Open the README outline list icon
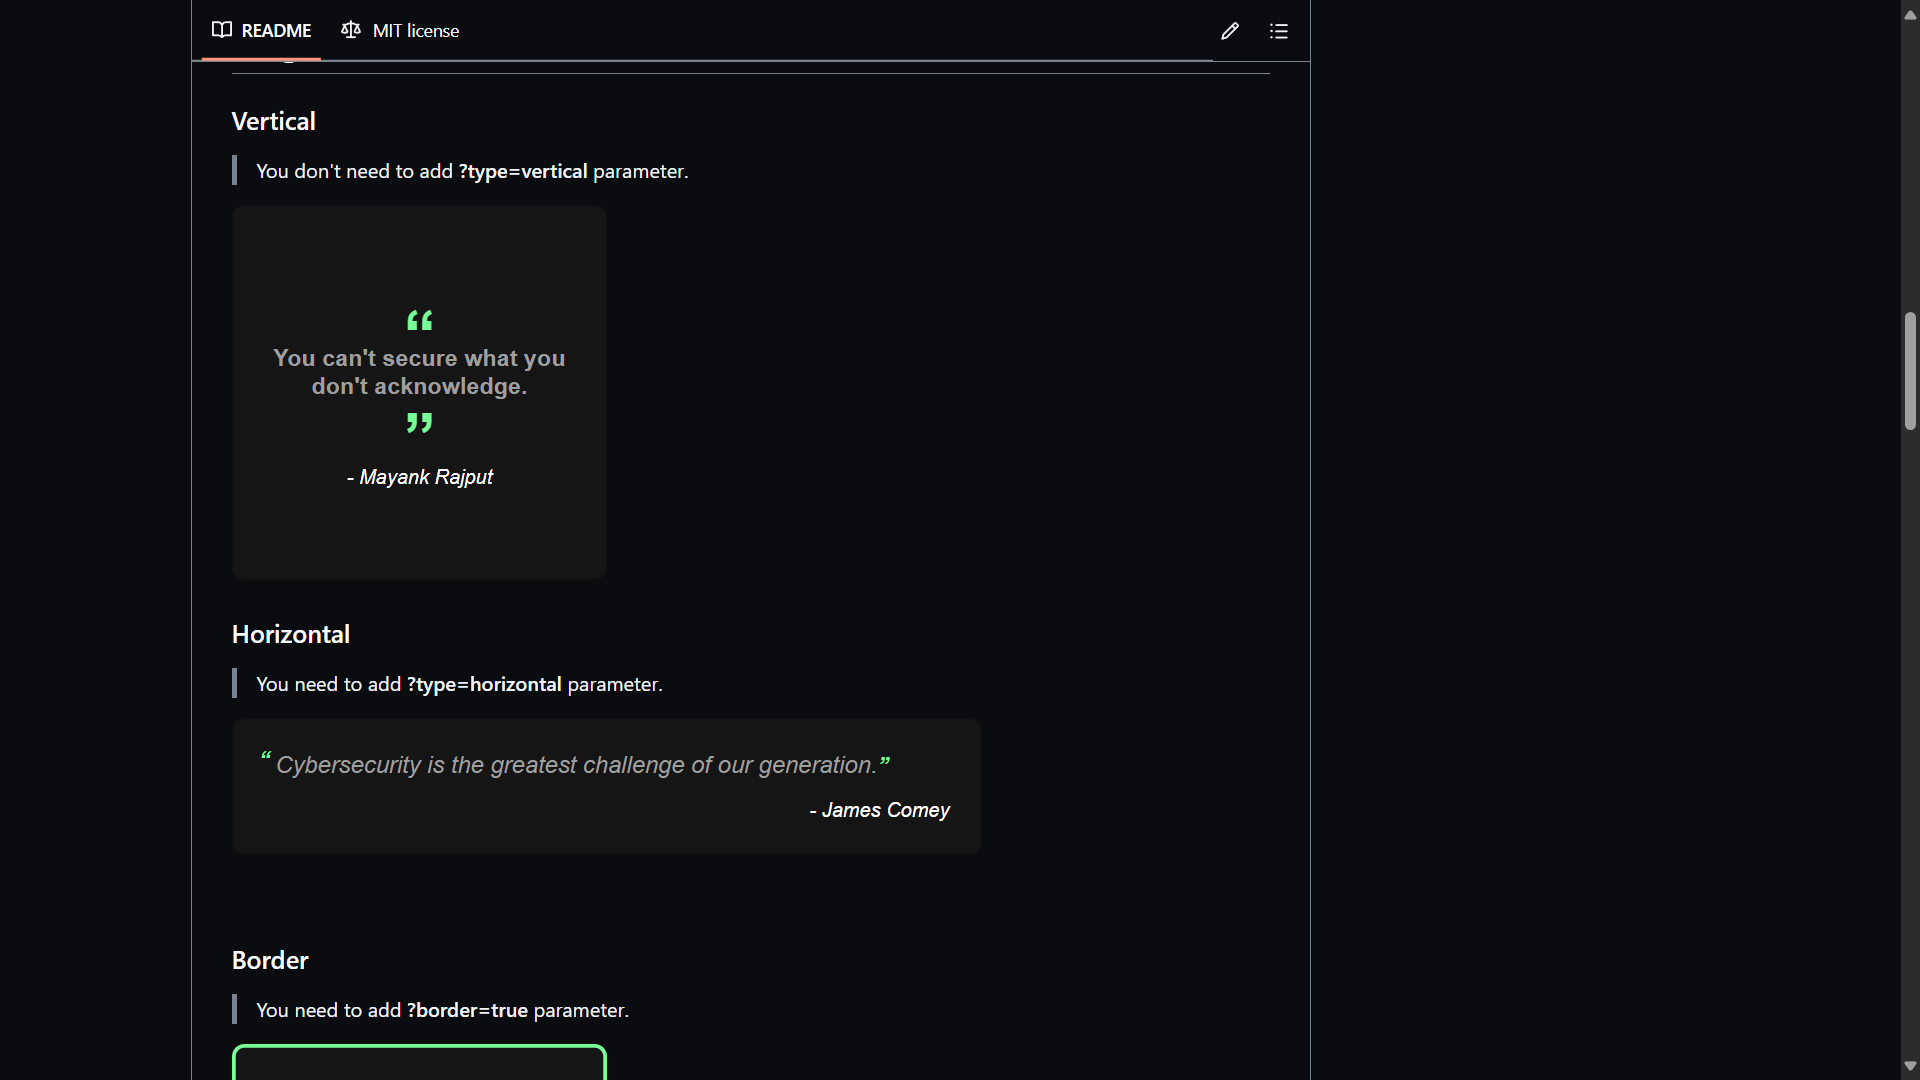Screen dimensions: 1920x1080 pyautogui.click(x=1279, y=31)
